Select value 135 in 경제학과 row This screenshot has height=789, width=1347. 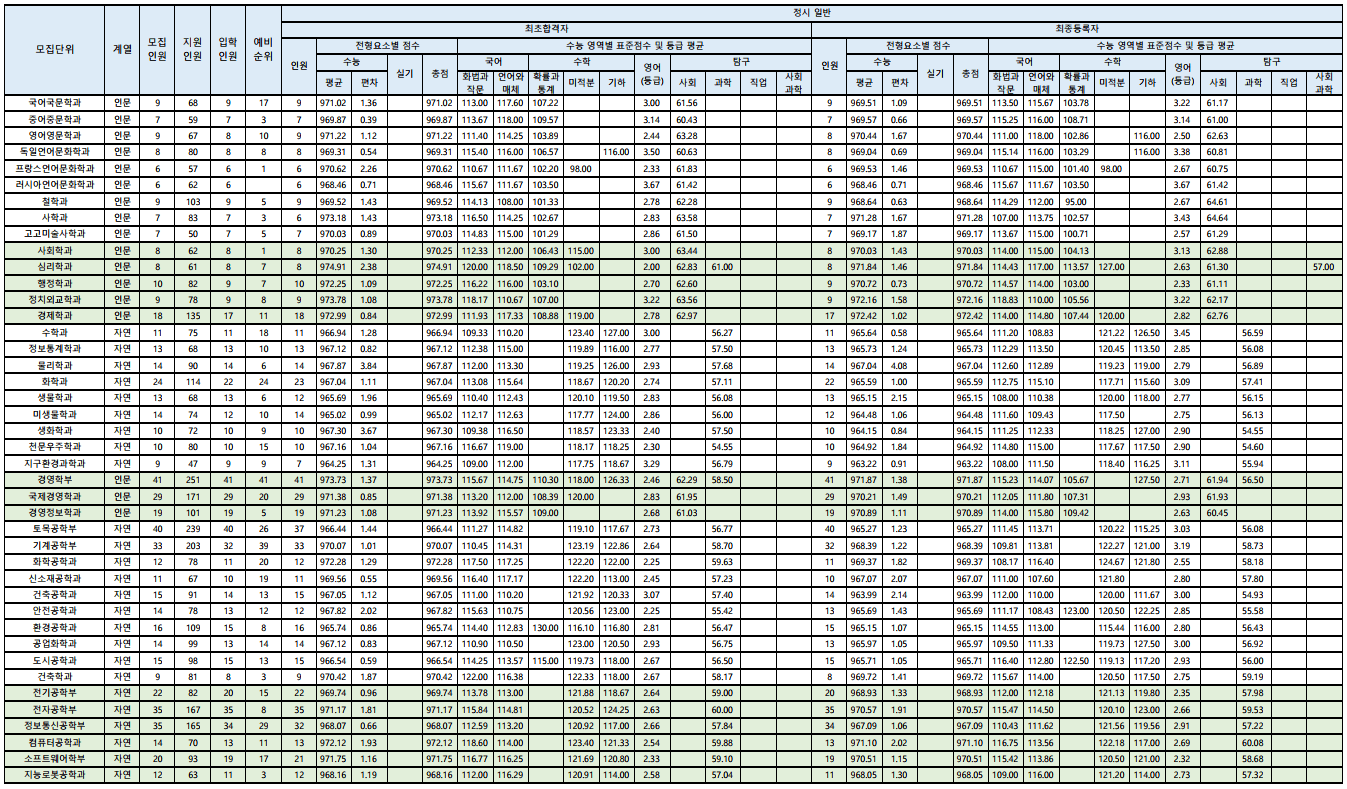[x=192, y=315]
